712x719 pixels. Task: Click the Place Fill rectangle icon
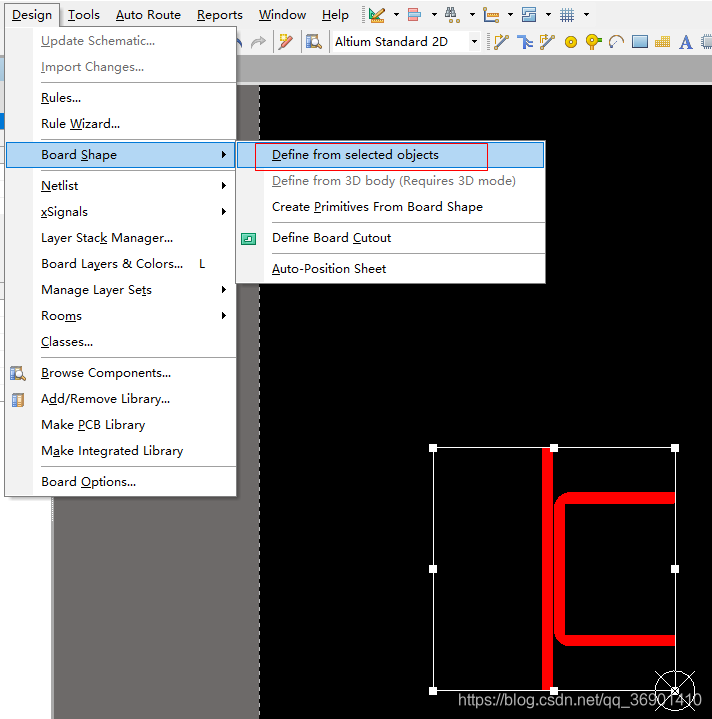(x=639, y=42)
